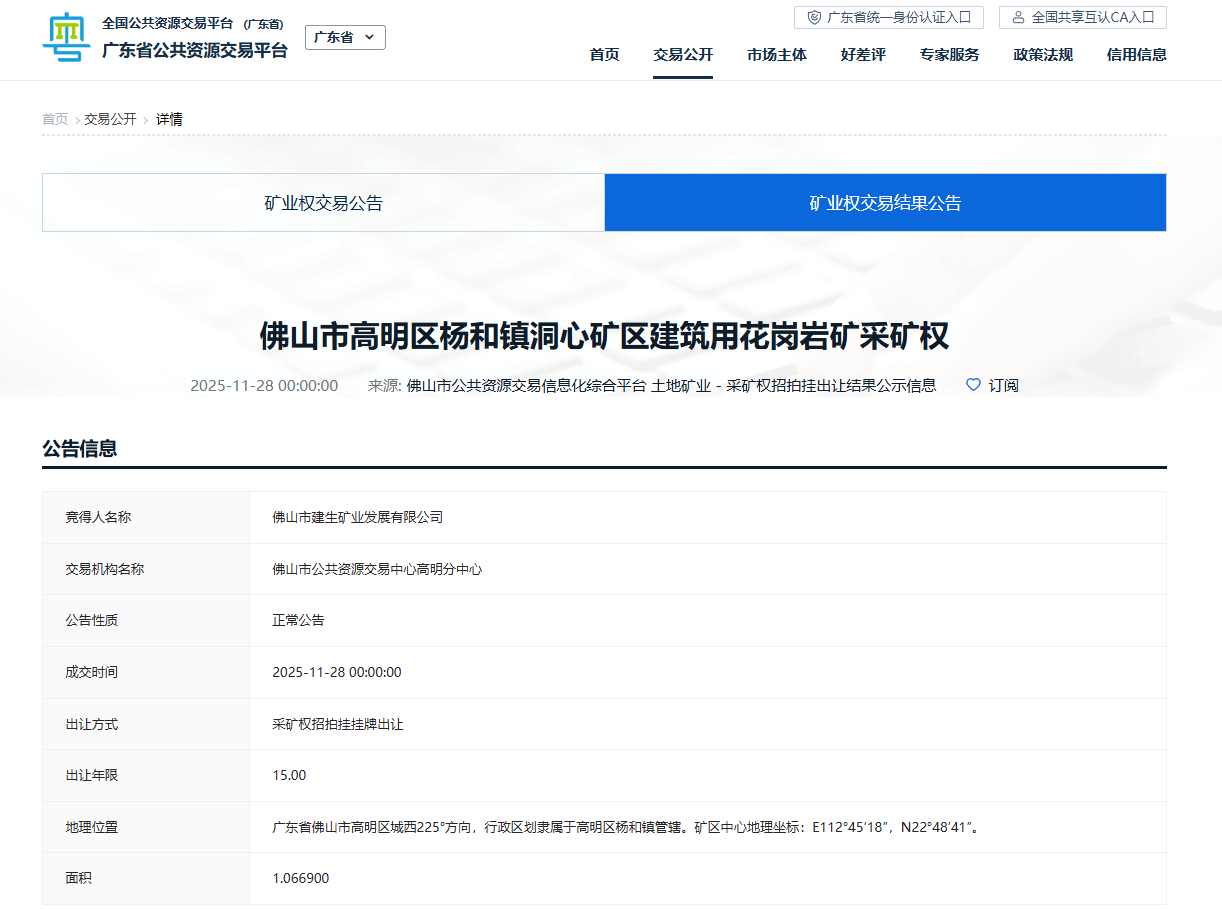Open 政策法规 in the top menu
The image size is (1222, 909).
click(x=1043, y=55)
